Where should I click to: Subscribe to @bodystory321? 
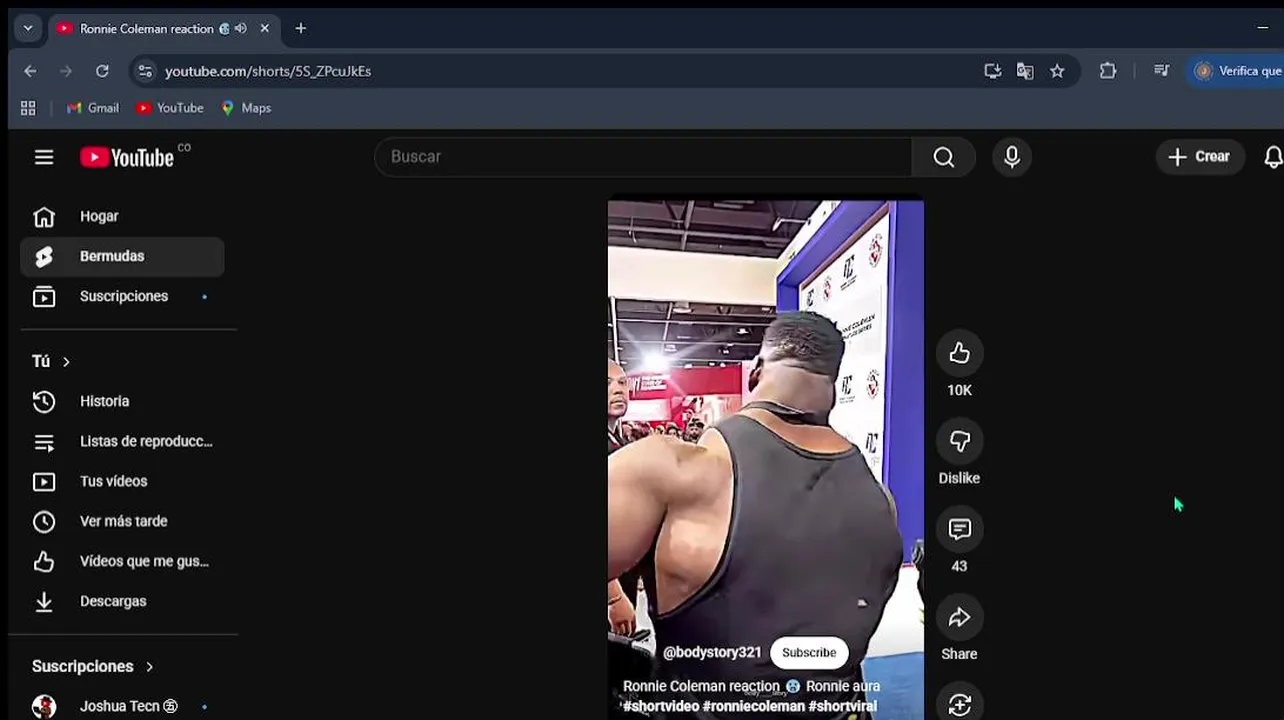pos(809,653)
